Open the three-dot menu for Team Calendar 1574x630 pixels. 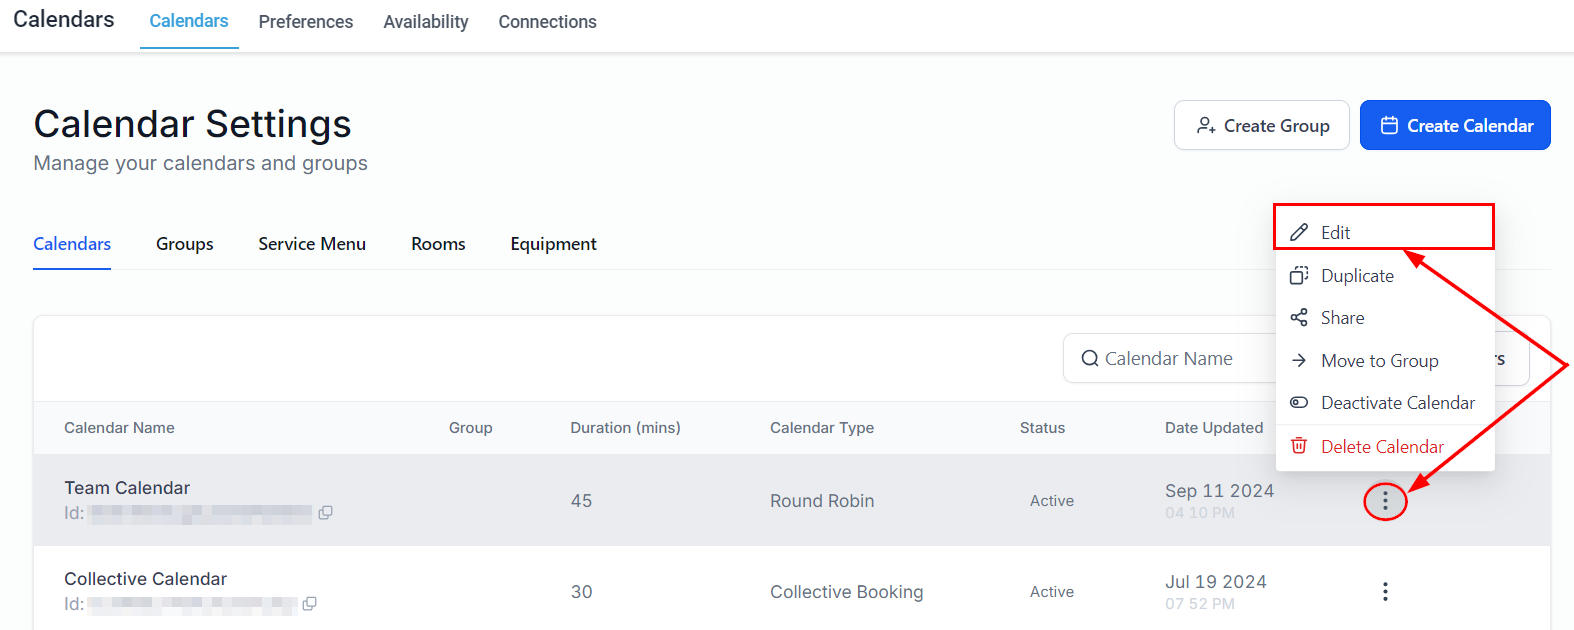click(1385, 501)
